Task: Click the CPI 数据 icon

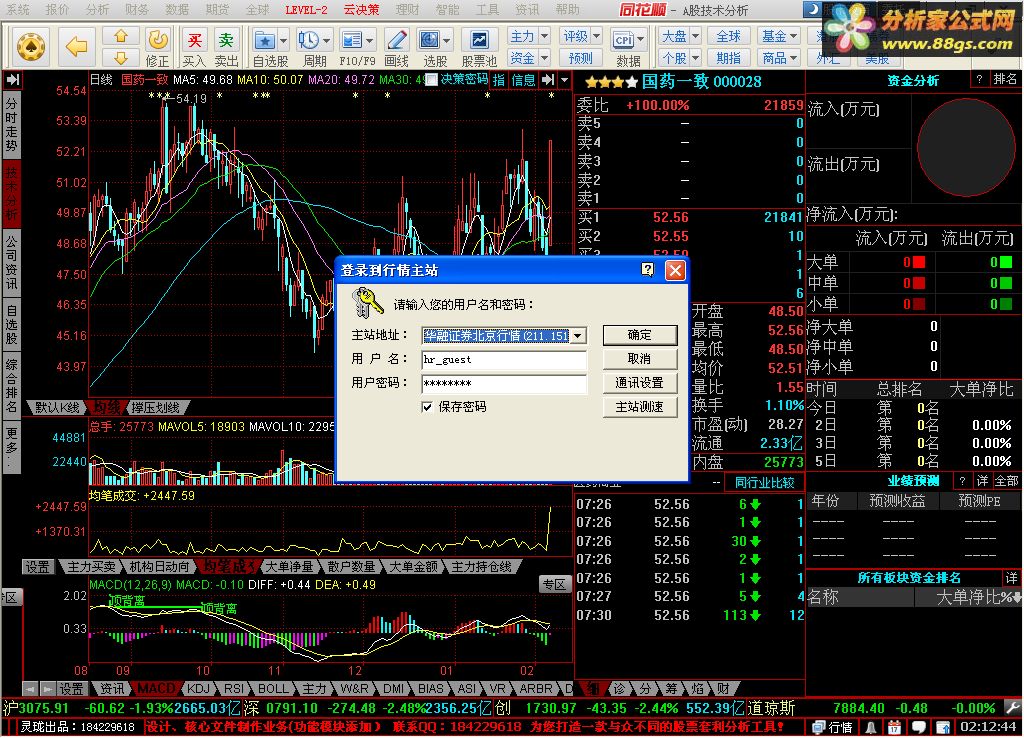Action: coord(623,40)
